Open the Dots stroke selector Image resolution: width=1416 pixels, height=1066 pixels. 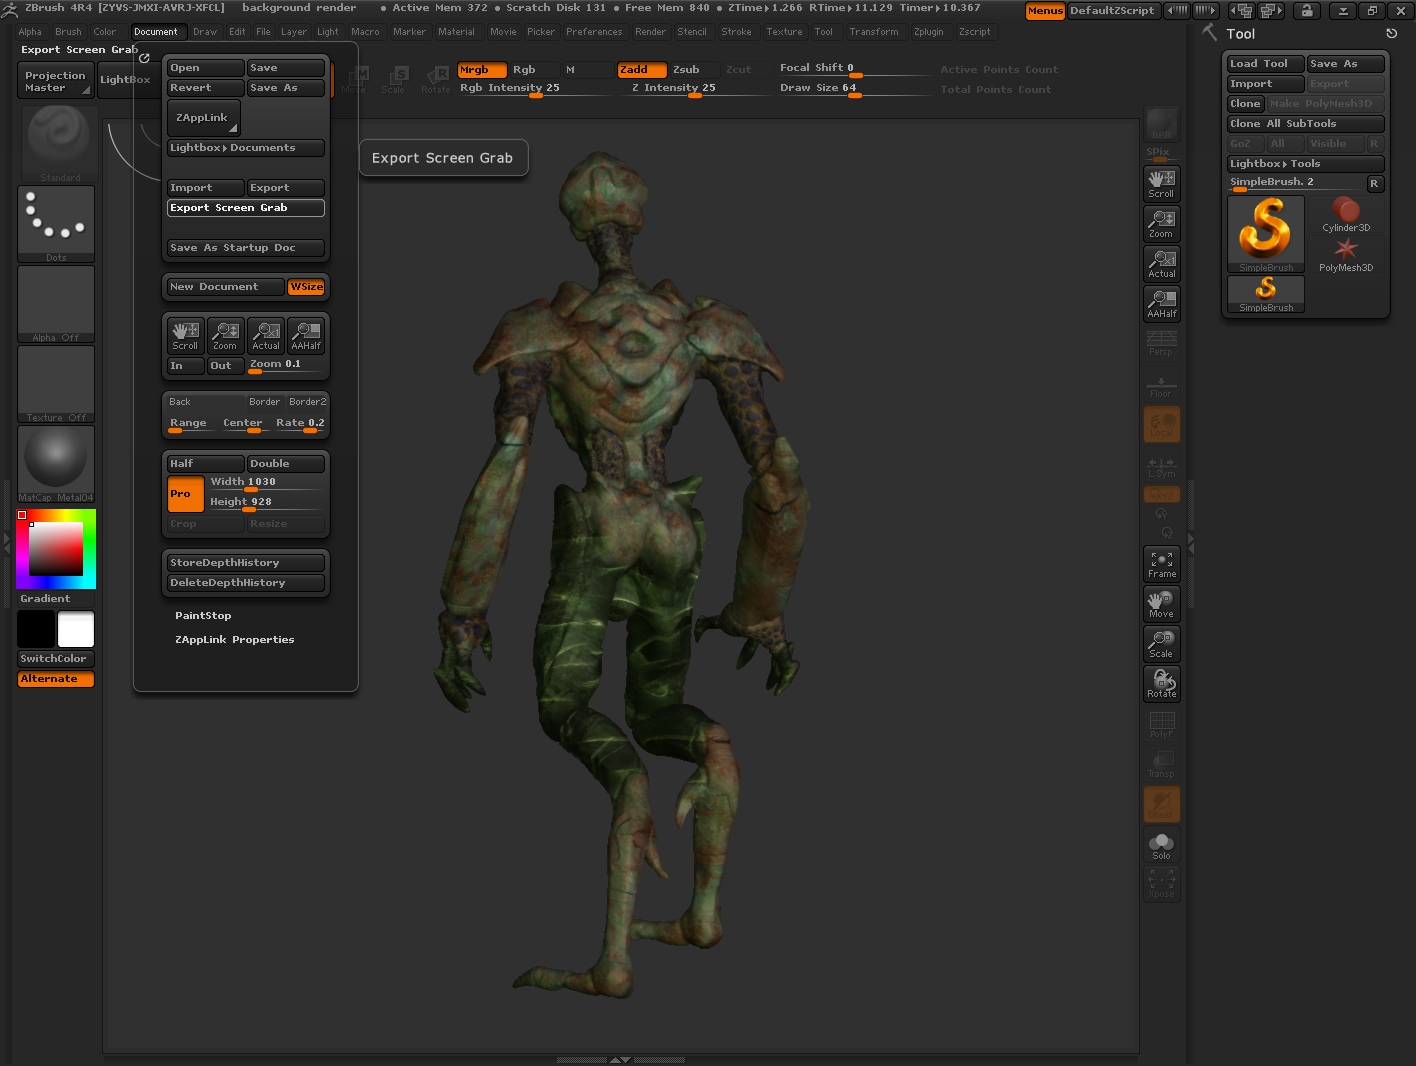point(57,224)
